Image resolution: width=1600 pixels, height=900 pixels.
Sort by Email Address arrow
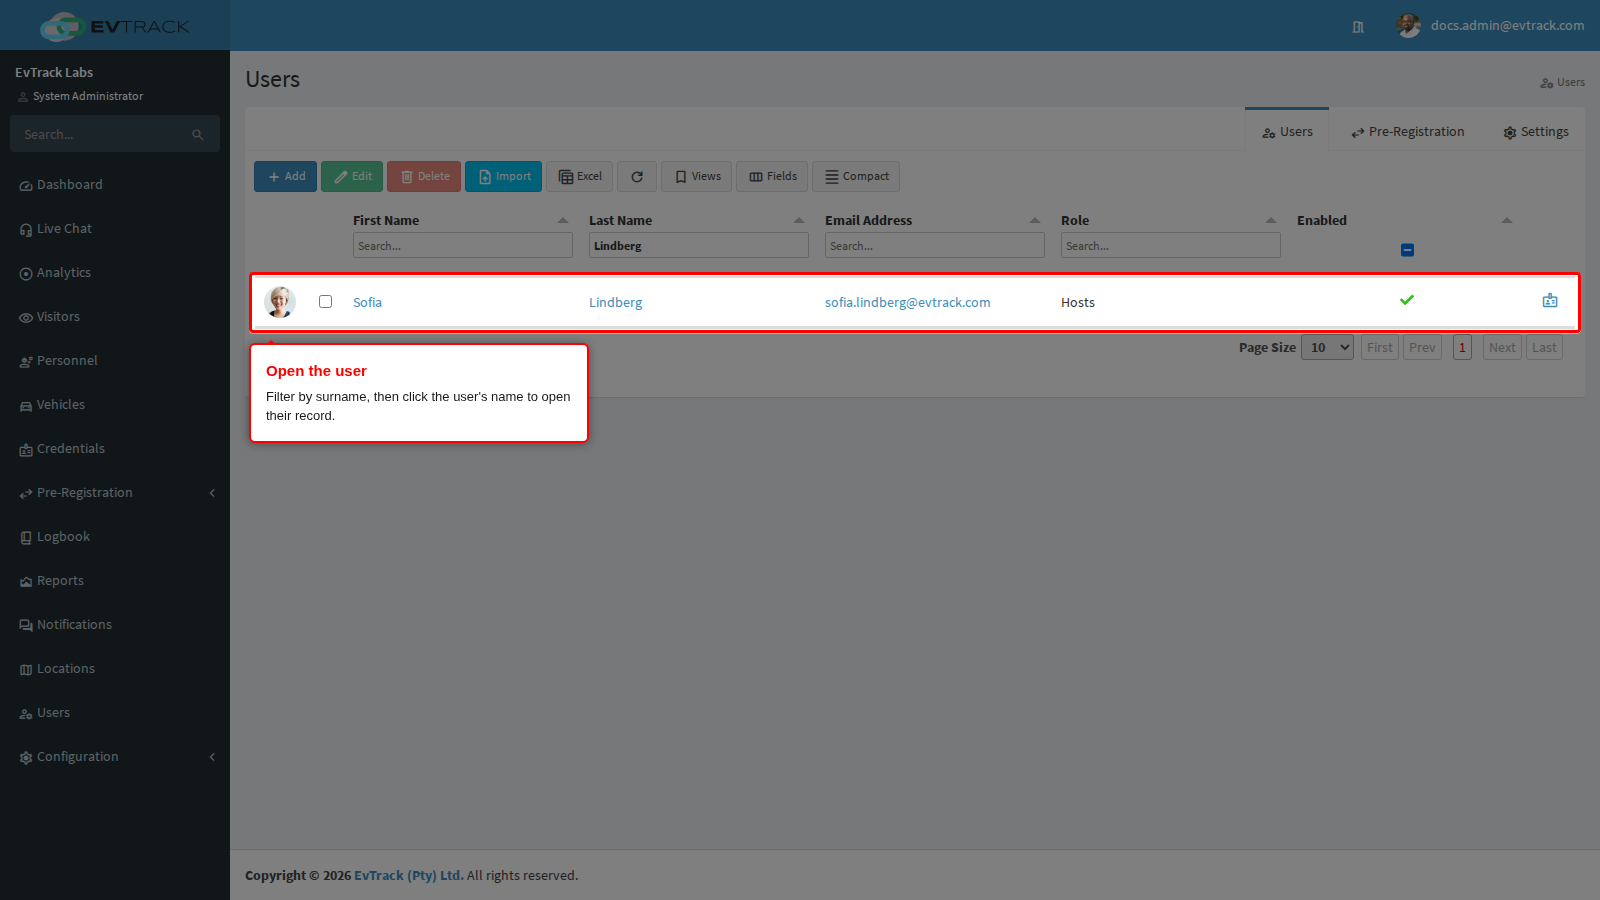click(1035, 220)
